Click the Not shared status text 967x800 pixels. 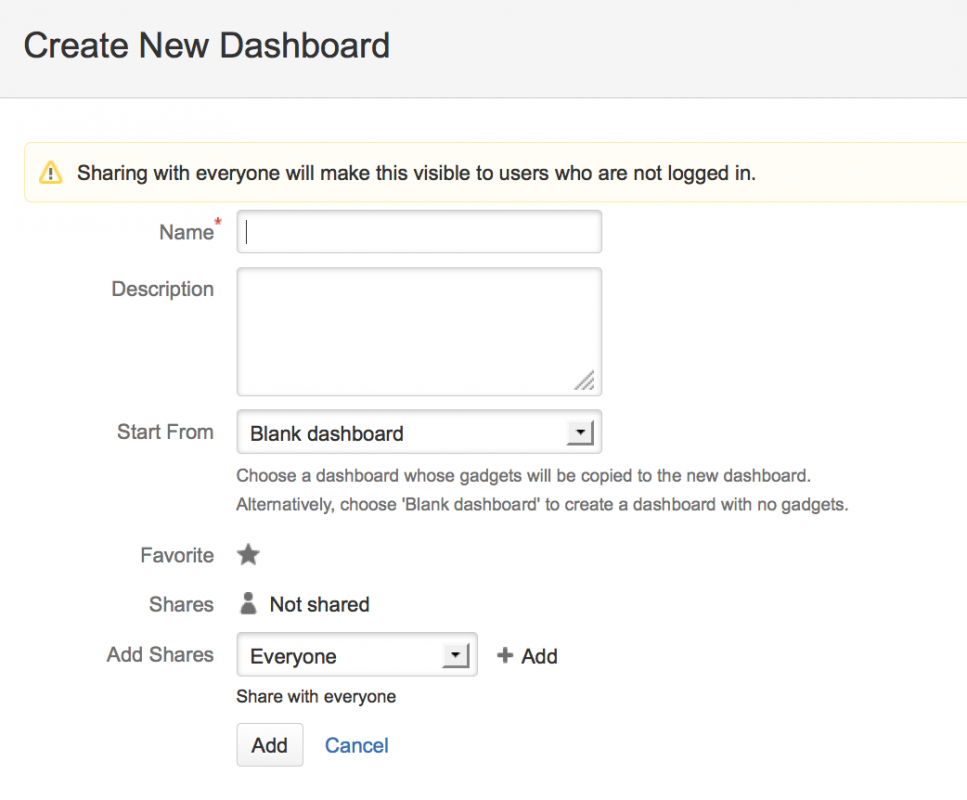pyautogui.click(x=319, y=605)
